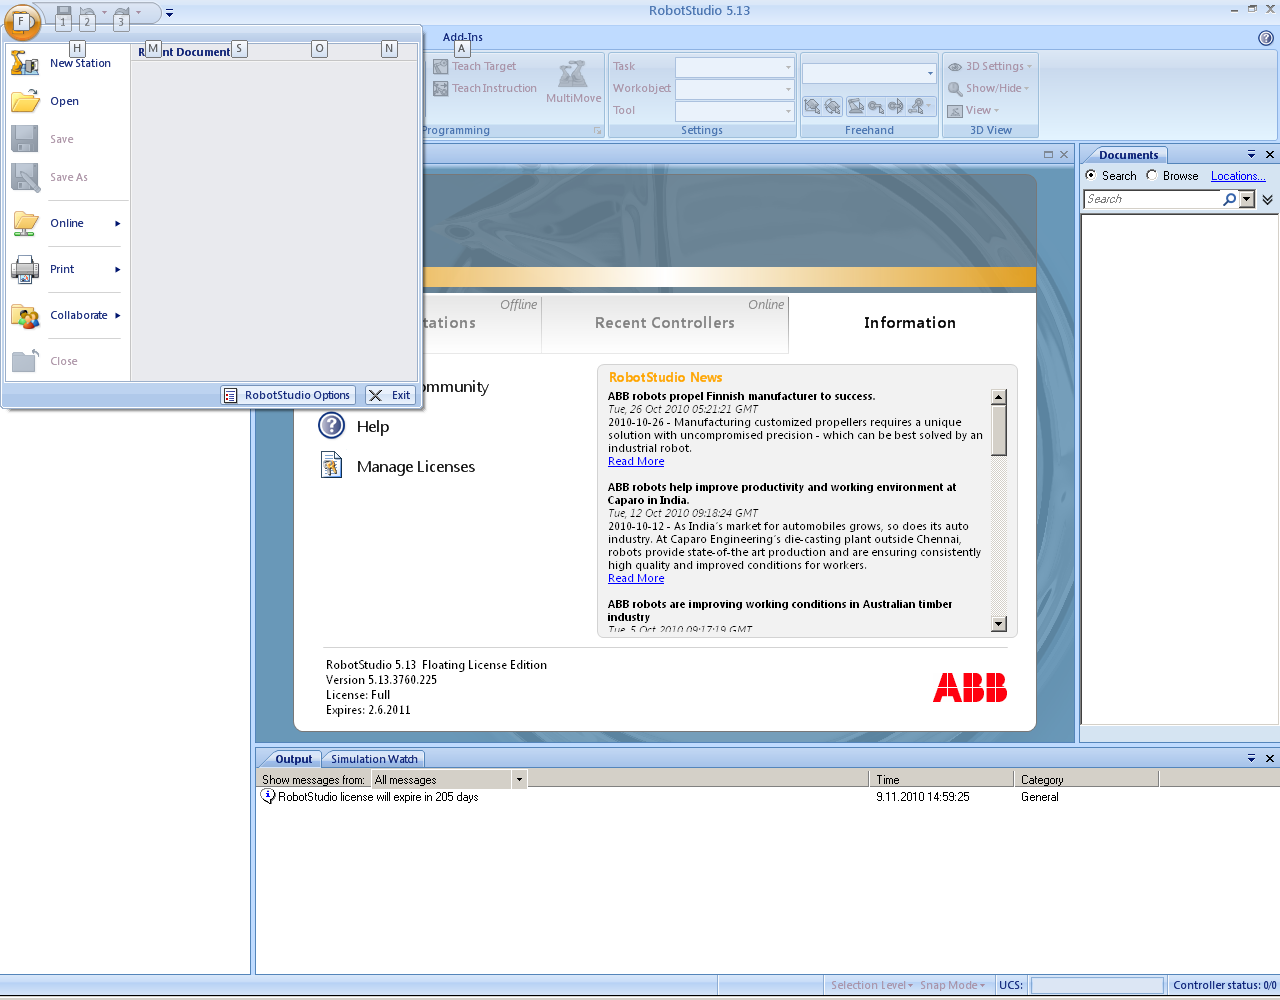Click the news scrollbar down arrow
Screen dimensions: 1280x1000
pos(998,623)
